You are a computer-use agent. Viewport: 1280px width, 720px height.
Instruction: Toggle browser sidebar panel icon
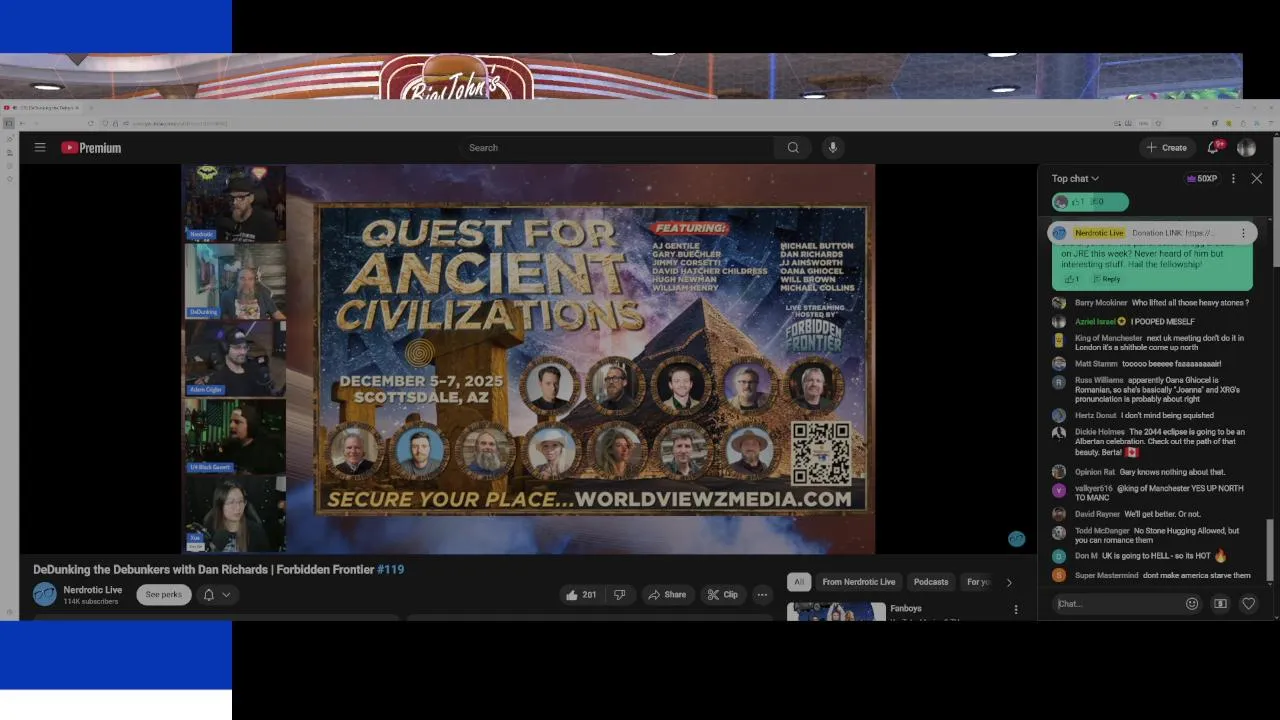click(9, 123)
